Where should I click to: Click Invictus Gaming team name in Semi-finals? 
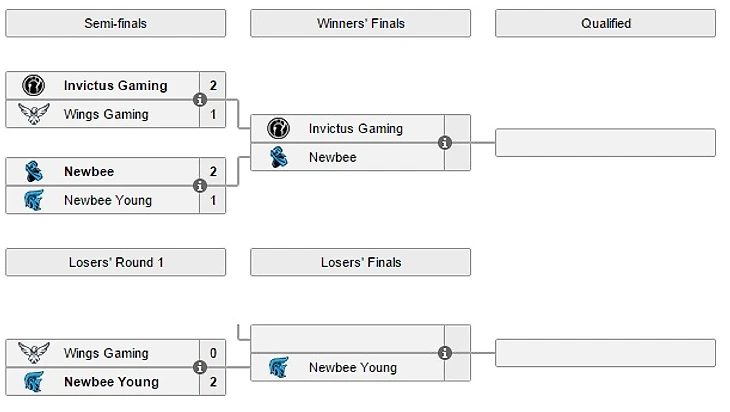115,86
